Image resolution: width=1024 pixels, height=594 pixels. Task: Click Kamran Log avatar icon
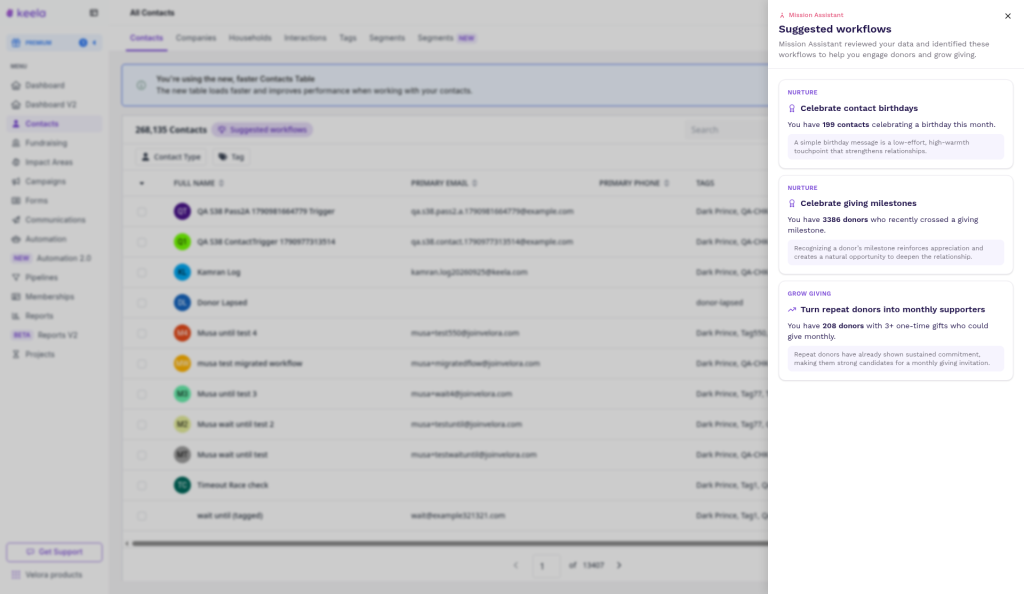tap(182, 272)
